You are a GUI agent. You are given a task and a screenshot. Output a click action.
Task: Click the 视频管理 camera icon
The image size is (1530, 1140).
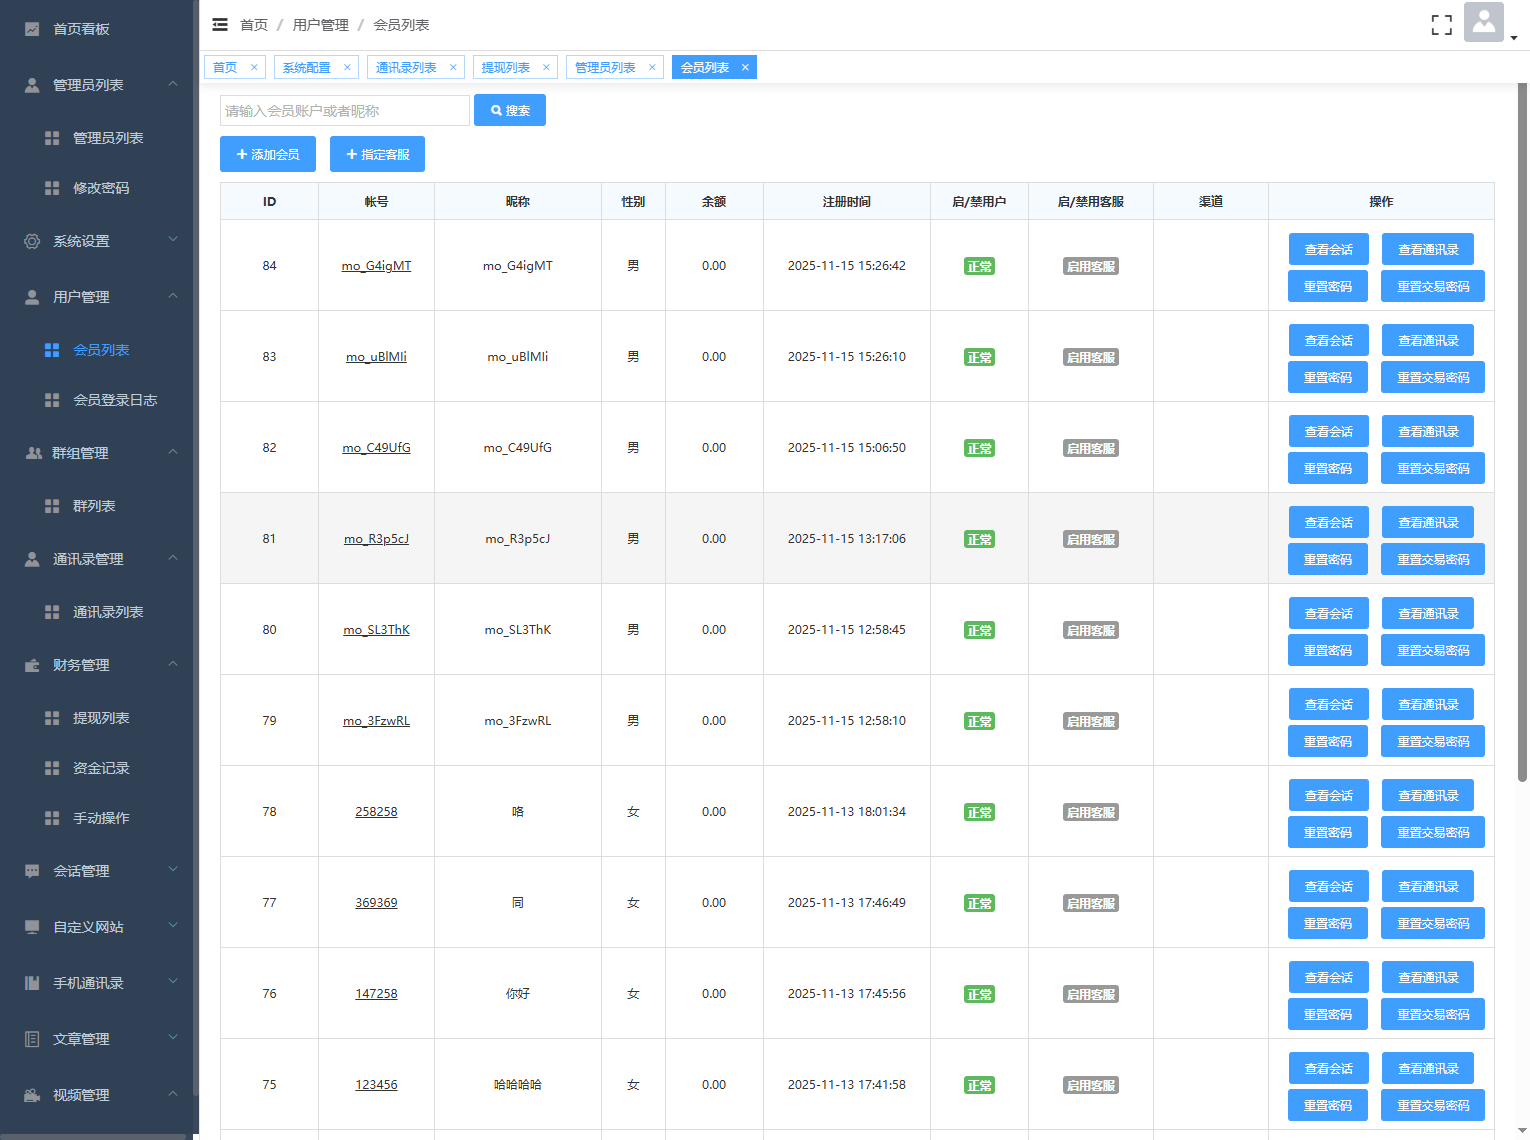click(x=32, y=1095)
